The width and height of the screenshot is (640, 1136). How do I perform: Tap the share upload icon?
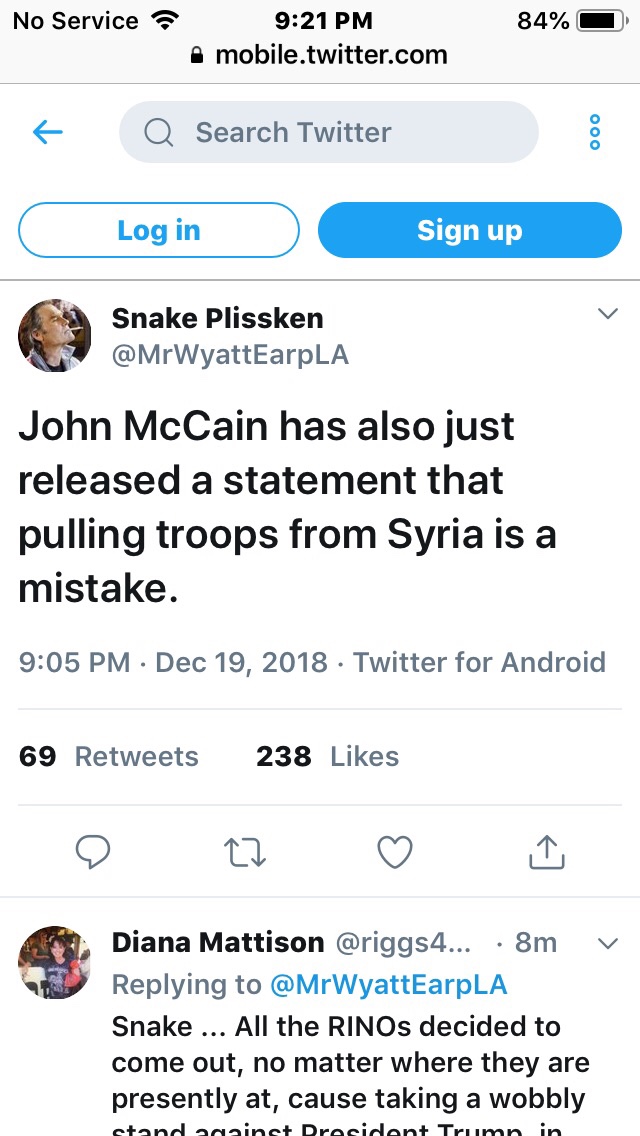[546, 852]
